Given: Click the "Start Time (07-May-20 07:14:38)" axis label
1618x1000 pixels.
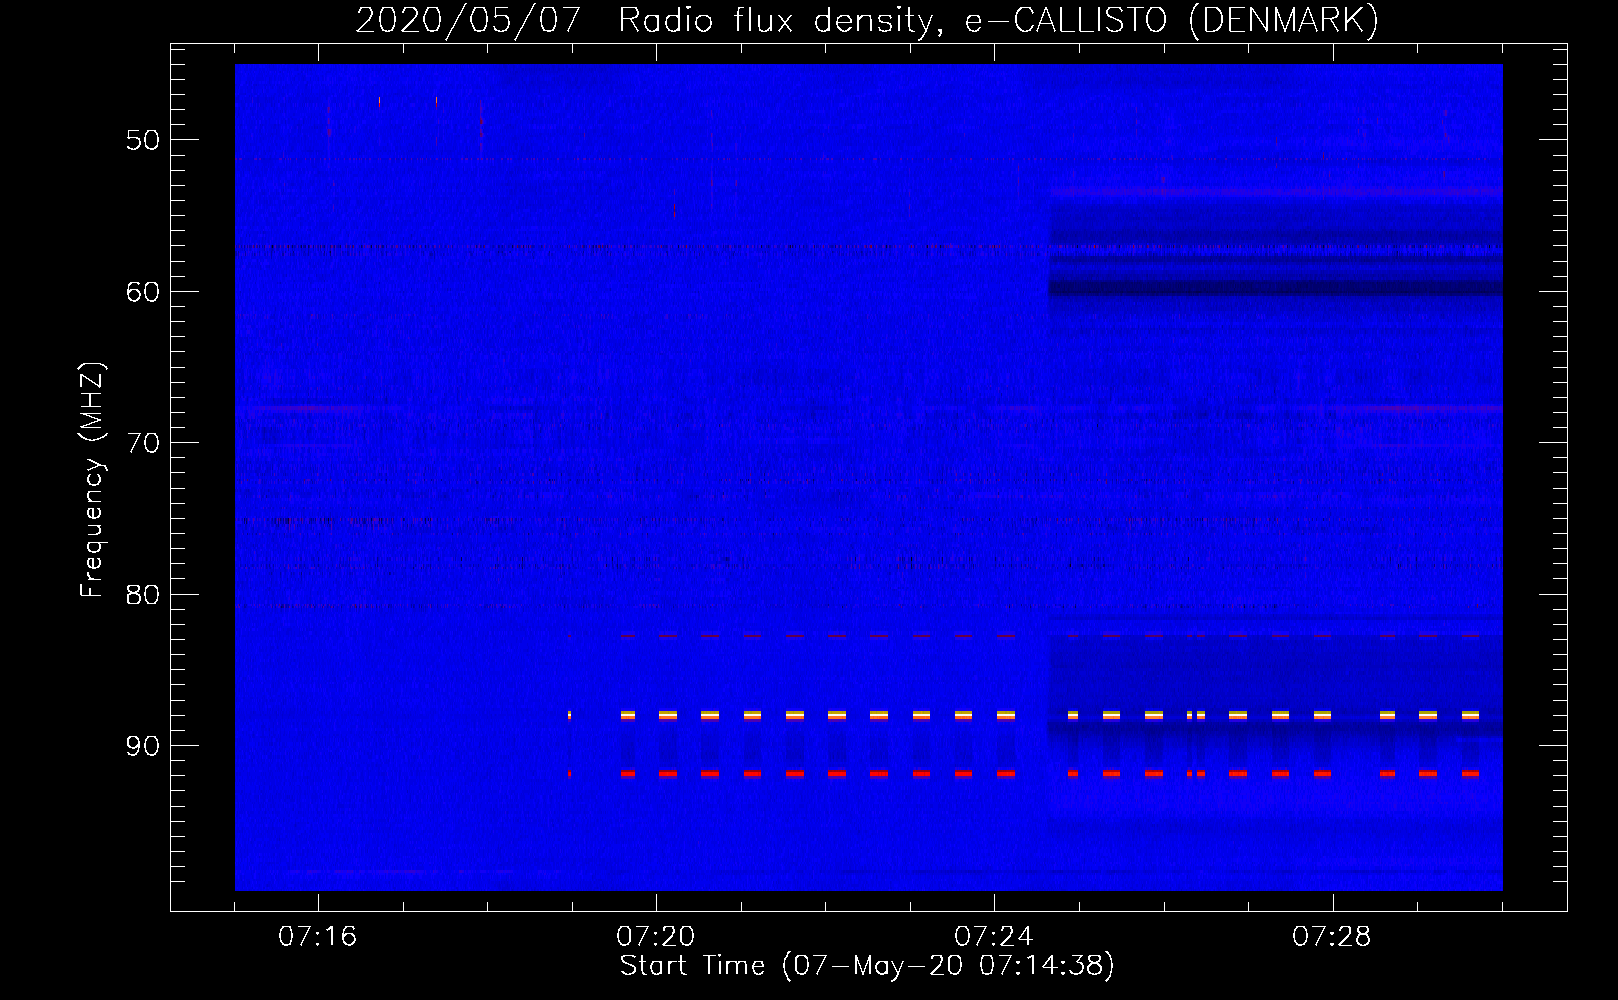Looking at the screenshot, I should point(867,966).
